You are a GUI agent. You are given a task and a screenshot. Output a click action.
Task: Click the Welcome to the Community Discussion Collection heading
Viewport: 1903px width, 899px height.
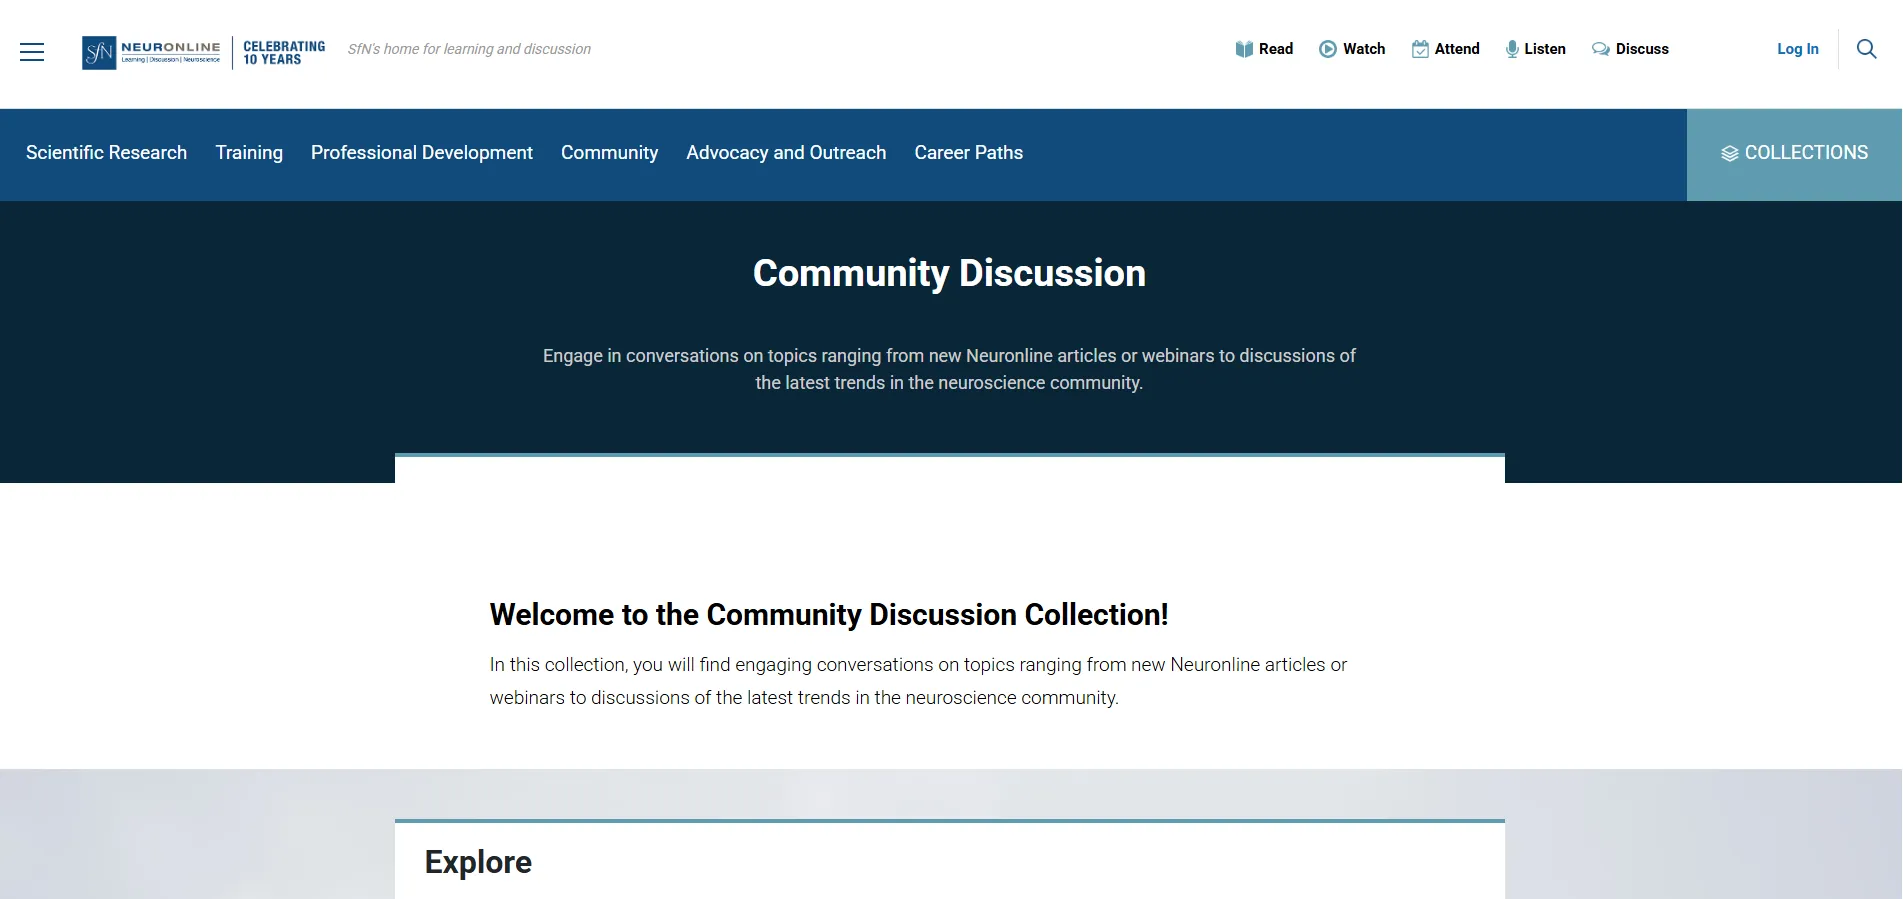coord(829,614)
